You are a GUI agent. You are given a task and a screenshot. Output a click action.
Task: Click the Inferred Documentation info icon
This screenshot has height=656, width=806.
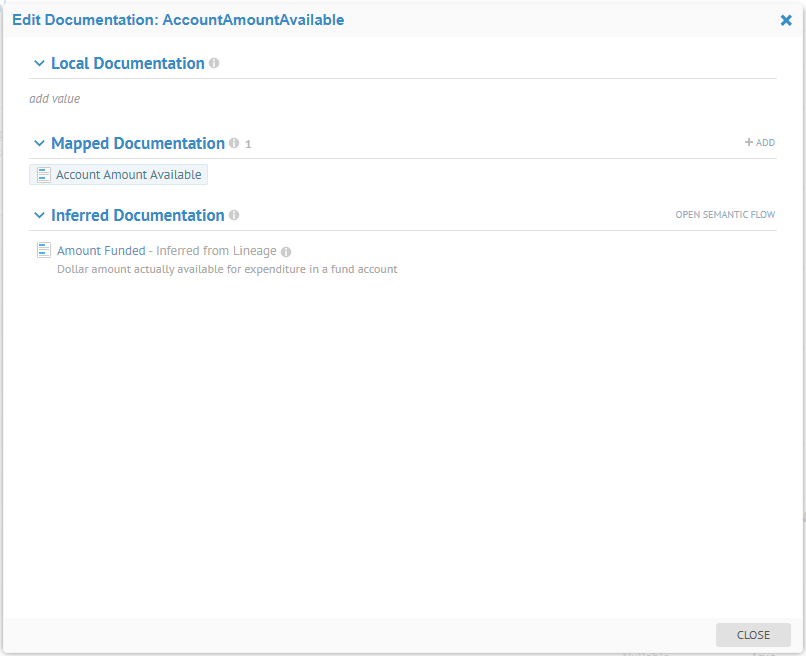[x=234, y=215]
